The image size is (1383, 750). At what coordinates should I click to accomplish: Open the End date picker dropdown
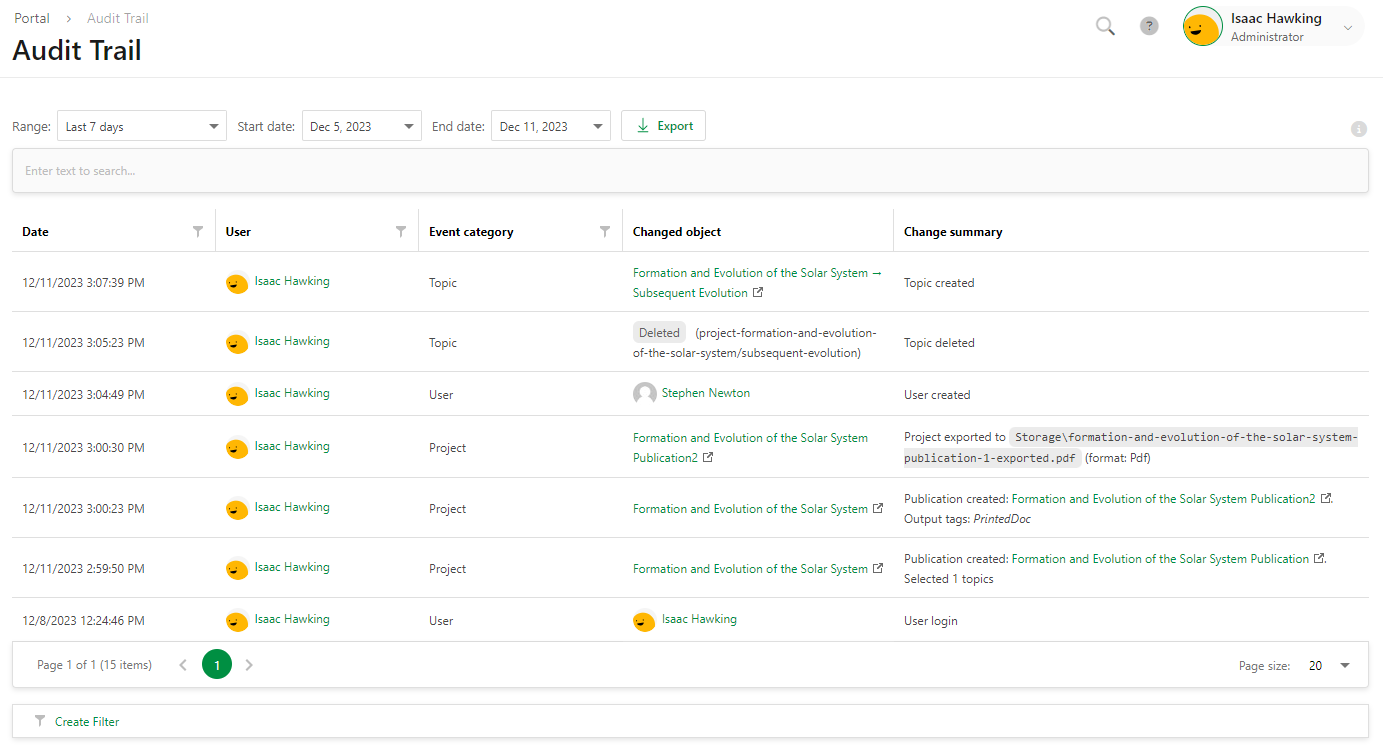coord(597,127)
